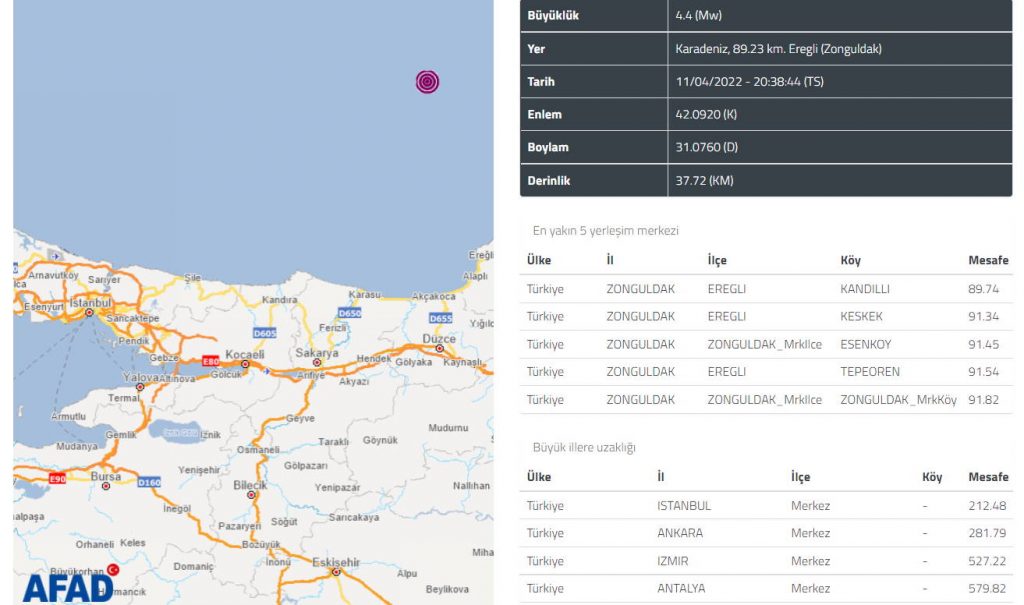
Task: Click the red E80 road shield
Action: click(x=210, y=361)
